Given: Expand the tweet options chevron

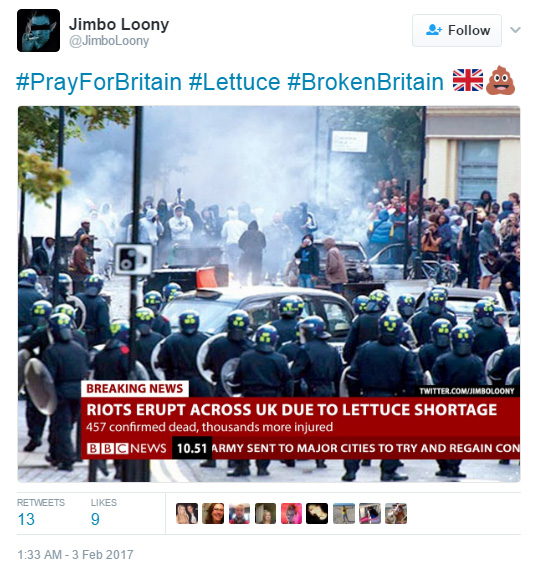Looking at the screenshot, I should [515, 30].
